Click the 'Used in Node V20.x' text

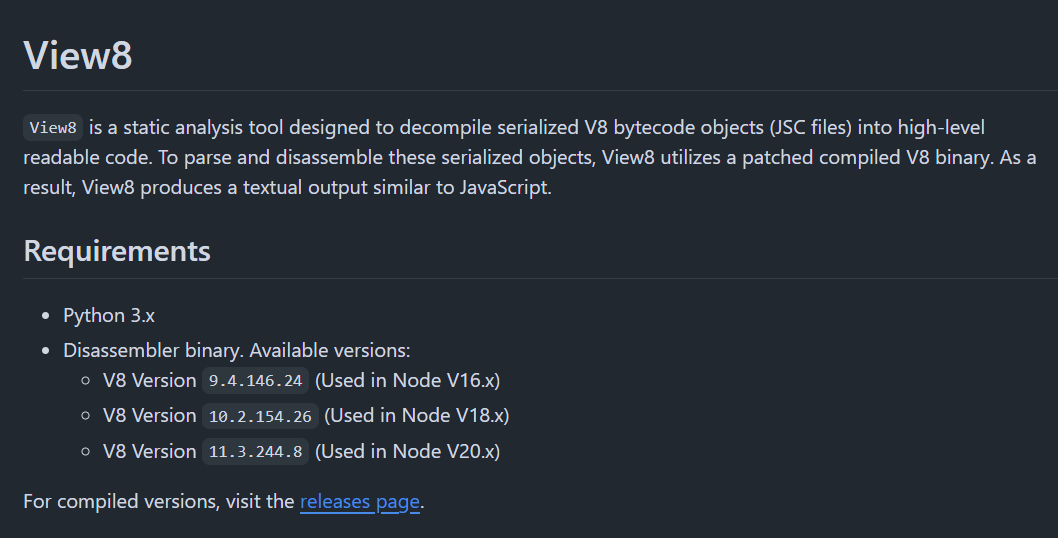pyautogui.click(x=407, y=451)
